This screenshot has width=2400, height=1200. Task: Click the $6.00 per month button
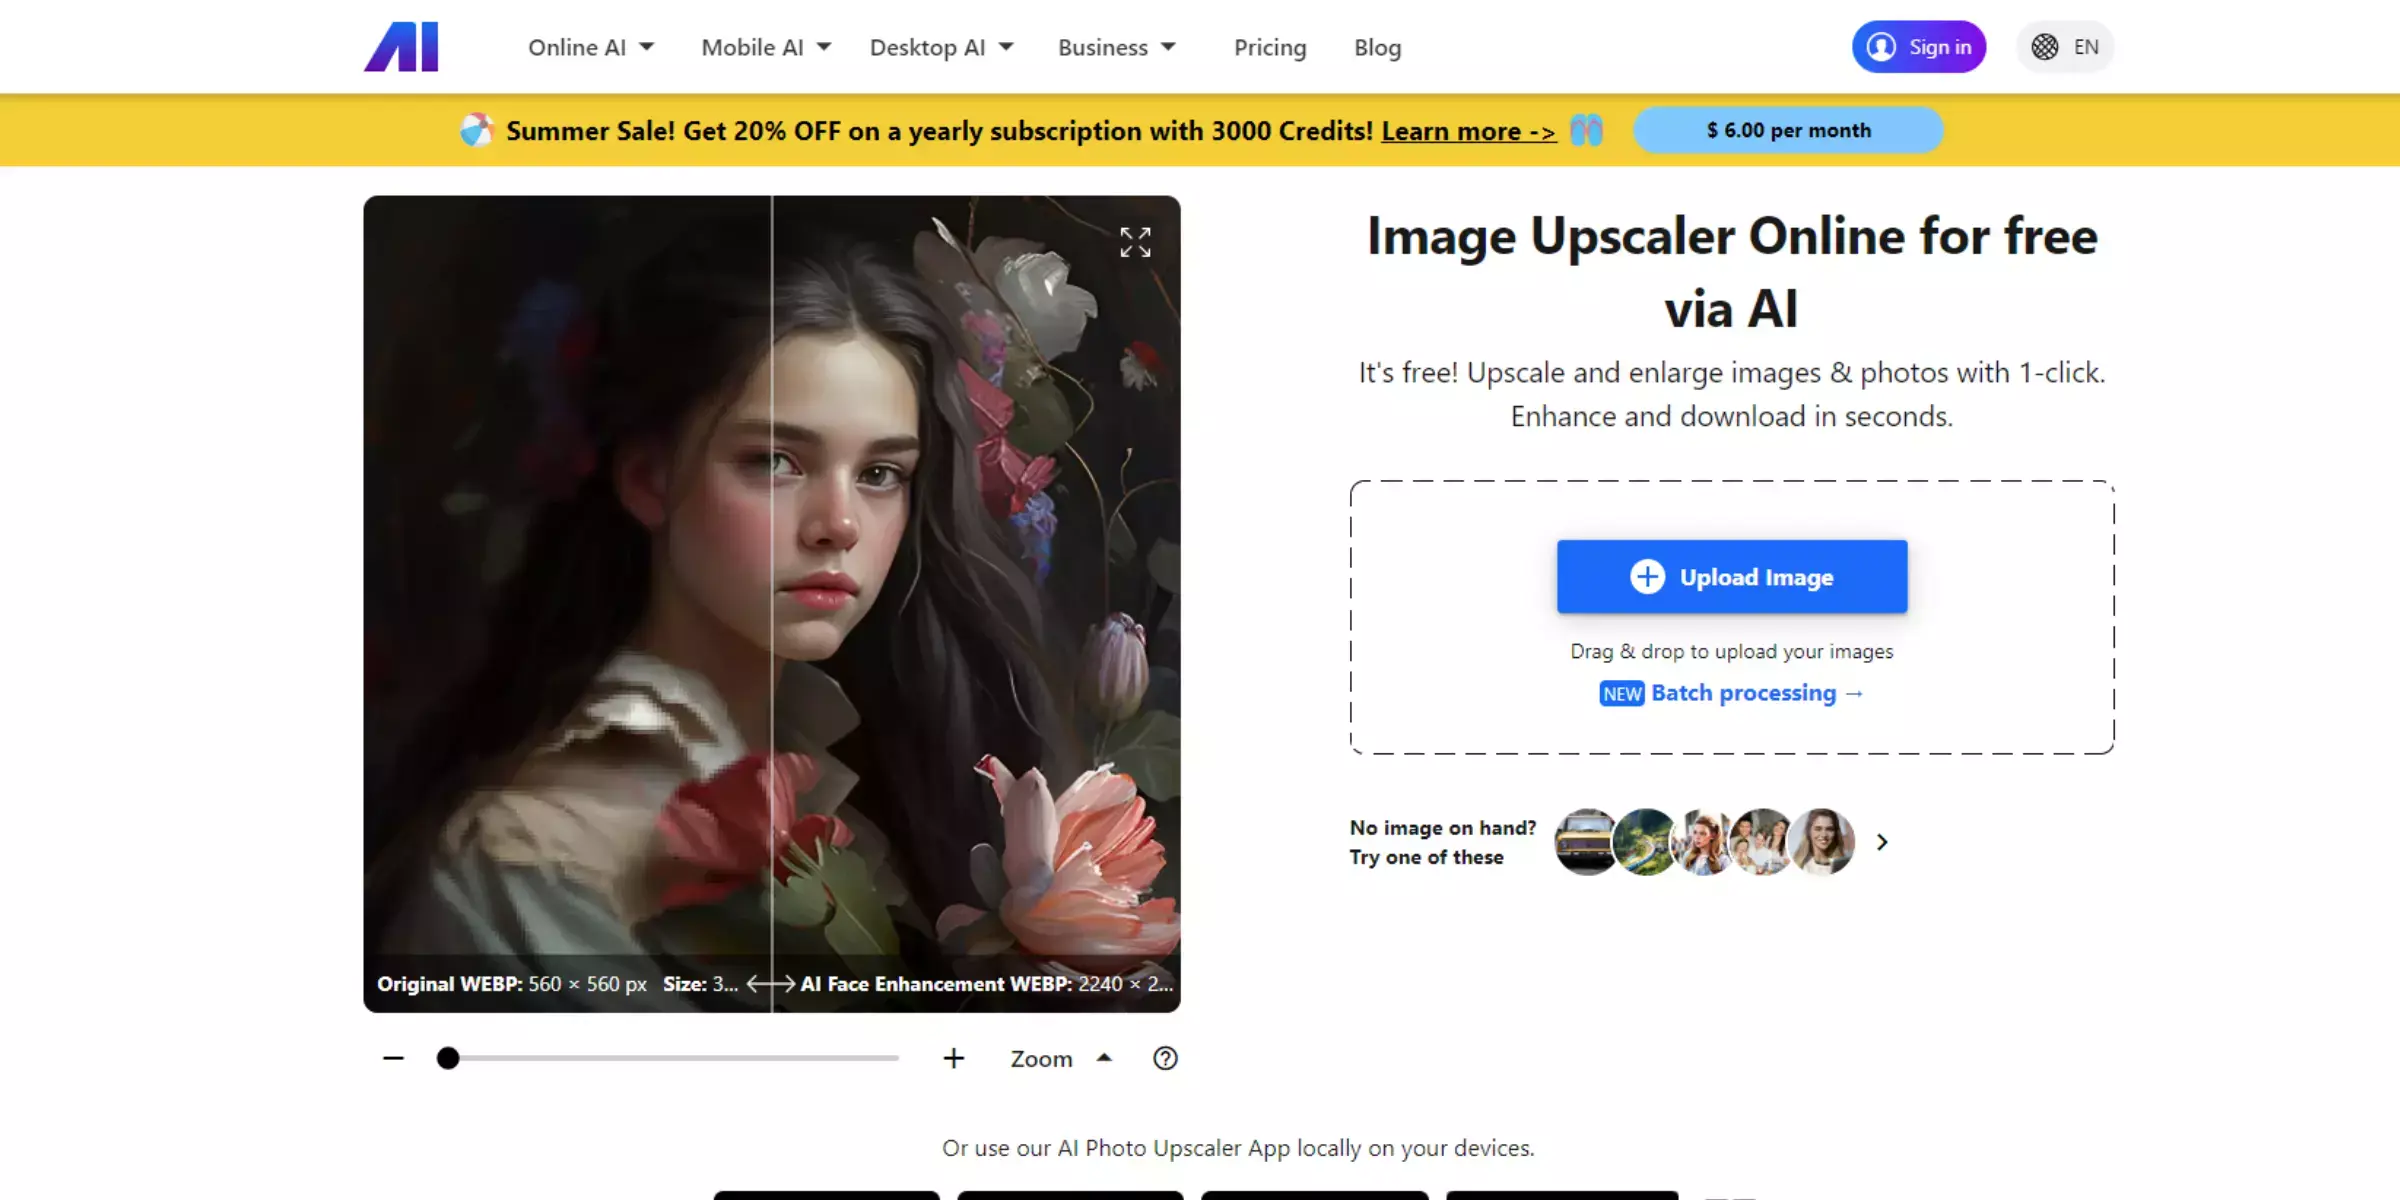point(1788,130)
